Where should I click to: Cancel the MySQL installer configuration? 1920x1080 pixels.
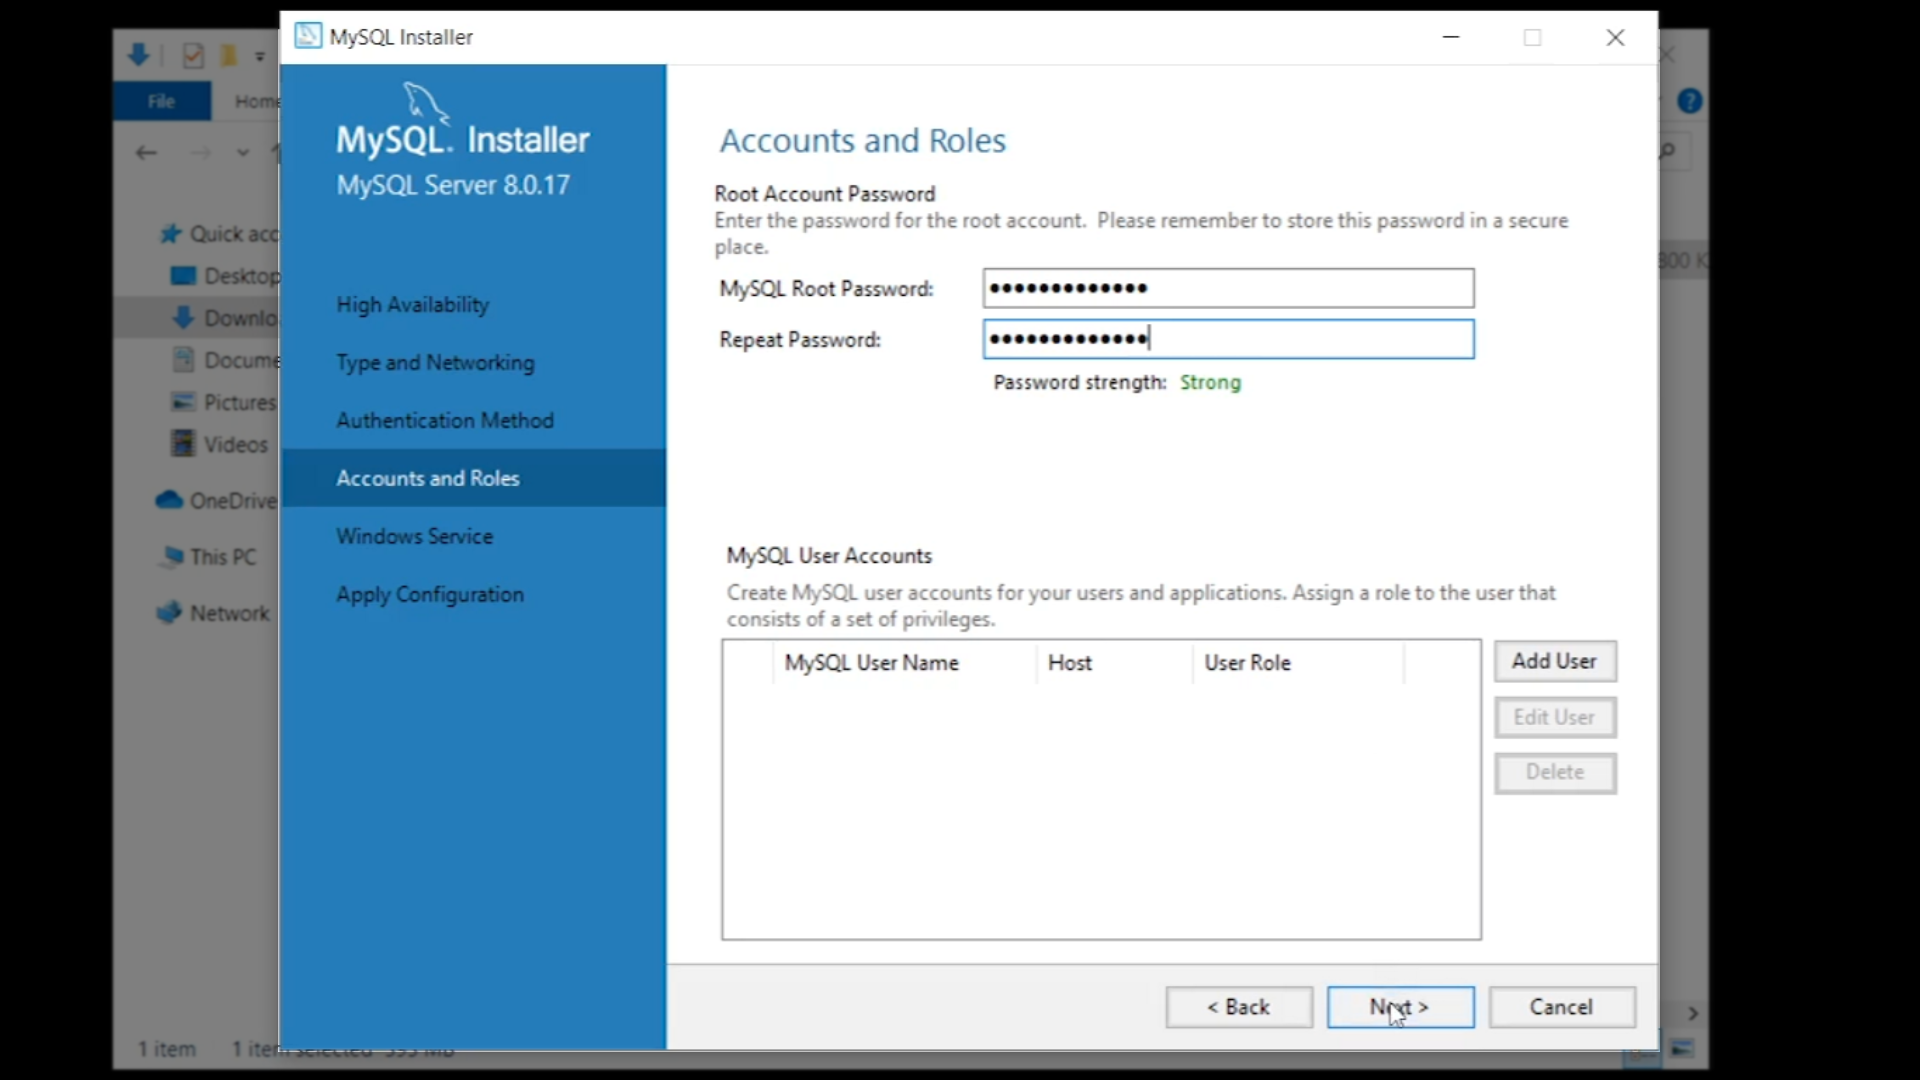coord(1561,1007)
